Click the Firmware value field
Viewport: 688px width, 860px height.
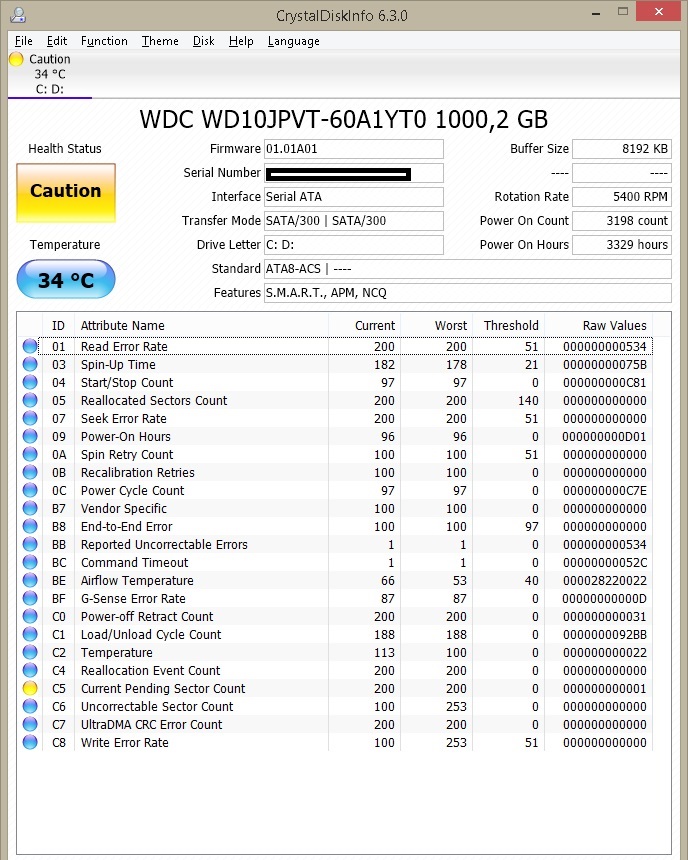point(353,149)
